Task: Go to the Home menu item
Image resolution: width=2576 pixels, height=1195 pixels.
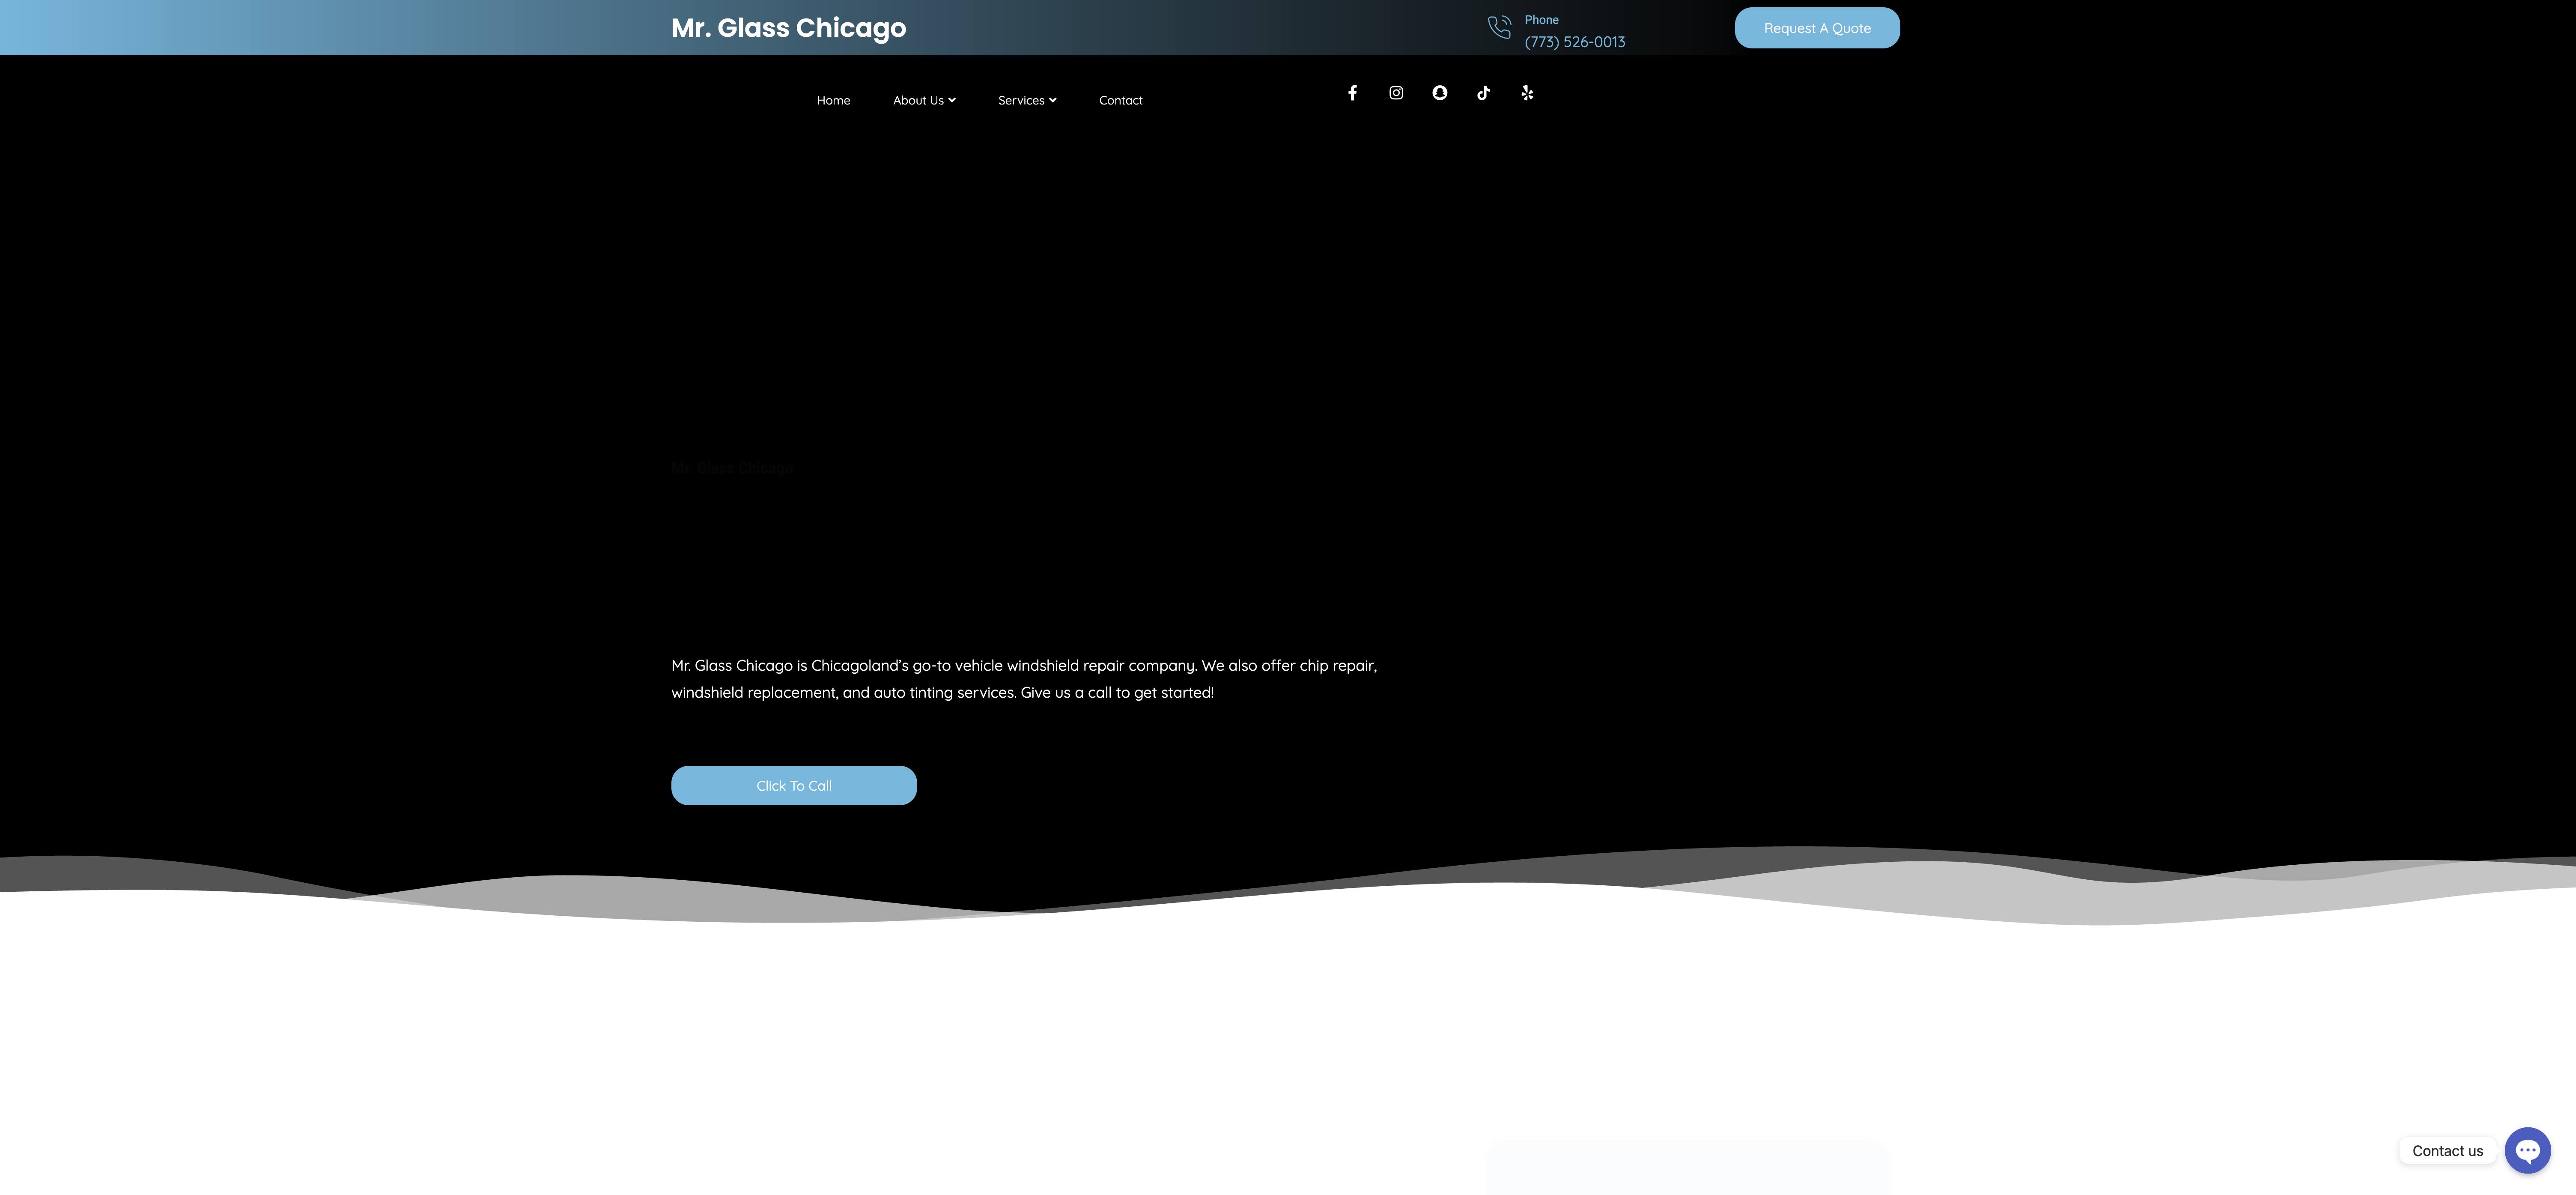Action: point(833,100)
